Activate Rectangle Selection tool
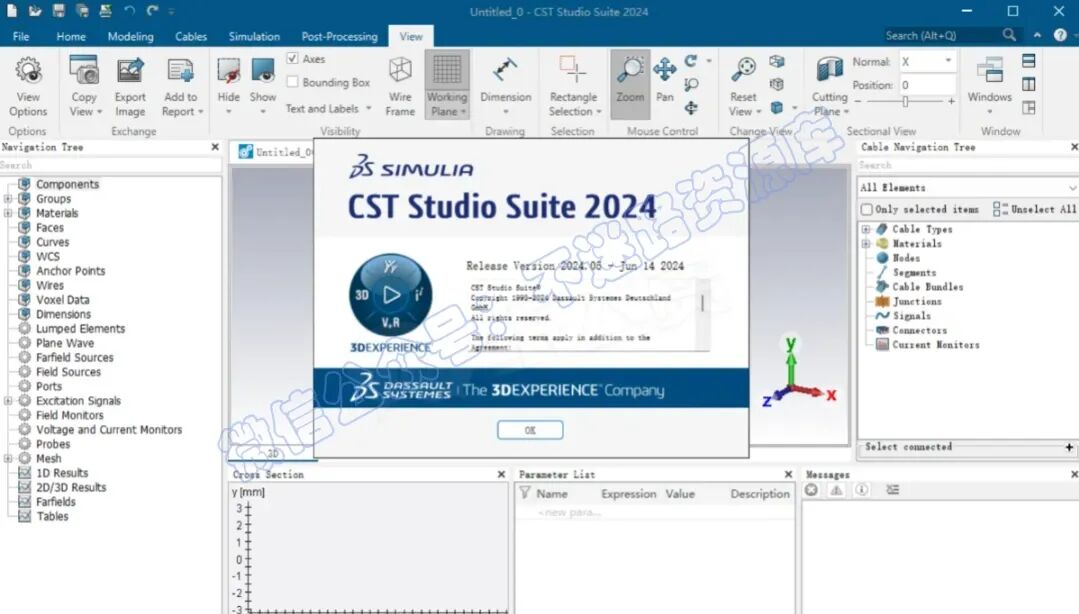The height and width of the screenshot is (614, 1079). pos(574,86)
